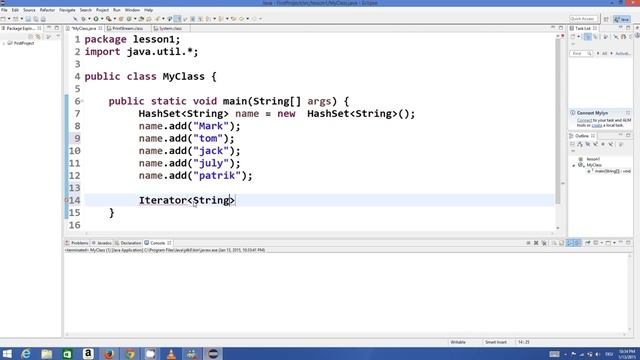Click Remove Launch icon in Console
640x360 pixels.
click(536, 243)
